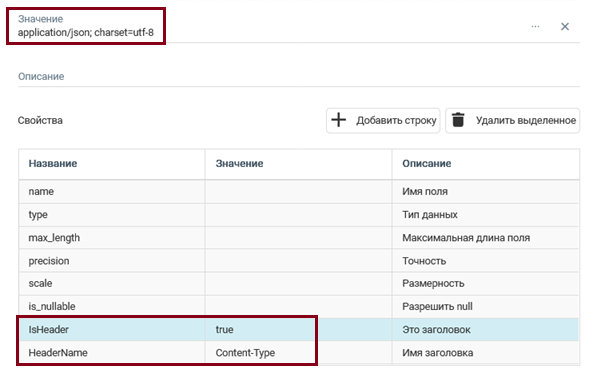This screenshot has height=383, width=598.
Task: Select the 'scale' property cell
Action: click(112, 283)
